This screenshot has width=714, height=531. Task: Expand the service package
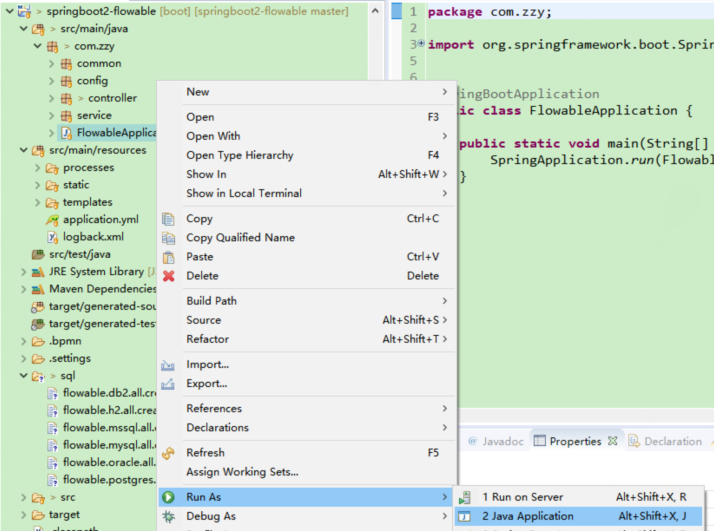pos(51,116)
